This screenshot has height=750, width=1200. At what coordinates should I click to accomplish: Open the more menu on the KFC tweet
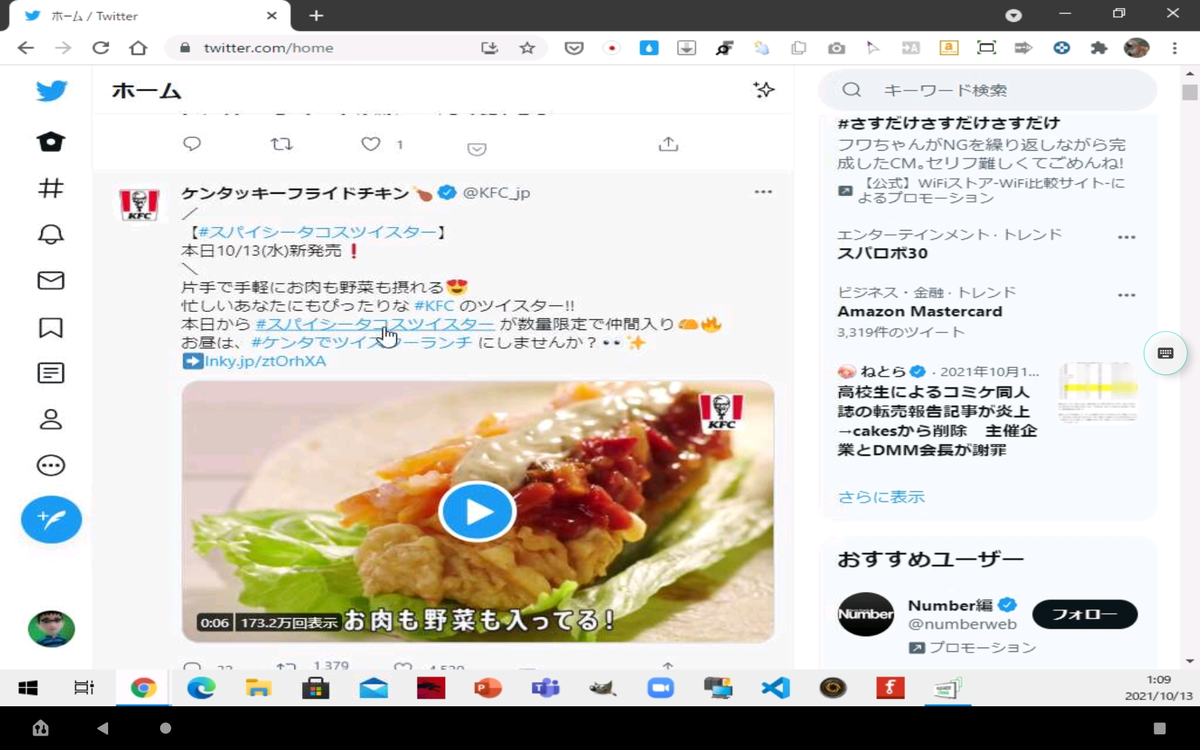[x=763, y=191]
